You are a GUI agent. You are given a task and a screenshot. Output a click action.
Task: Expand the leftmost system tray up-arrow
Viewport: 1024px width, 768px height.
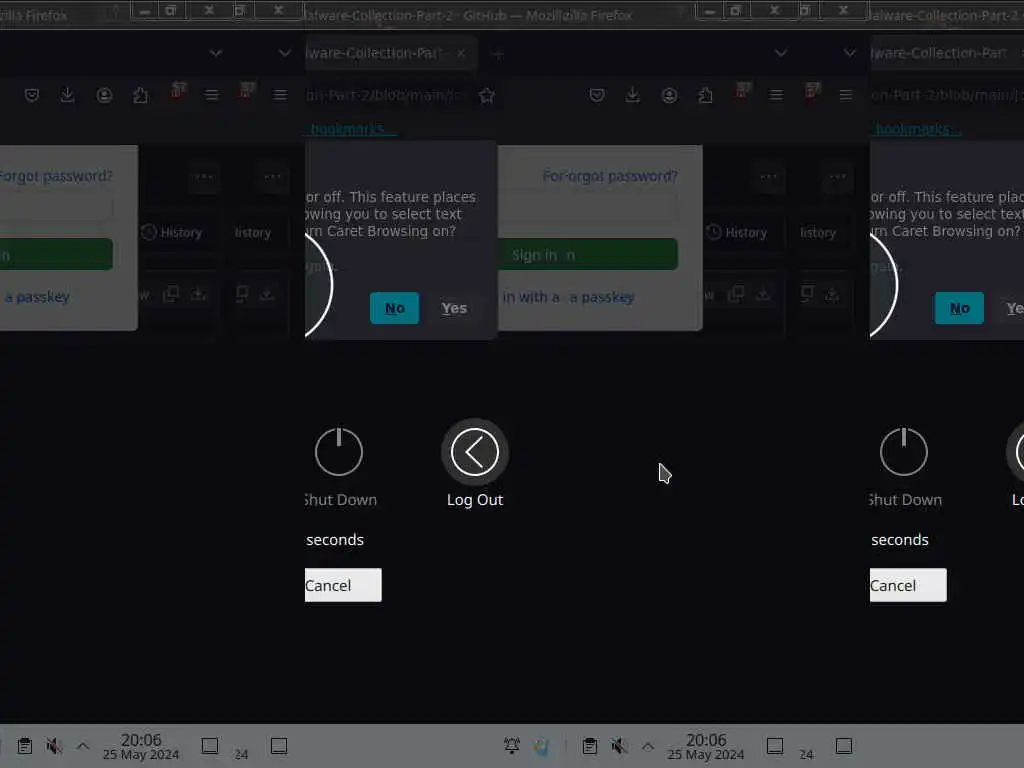pyautogui.click(x=83, y=746)
